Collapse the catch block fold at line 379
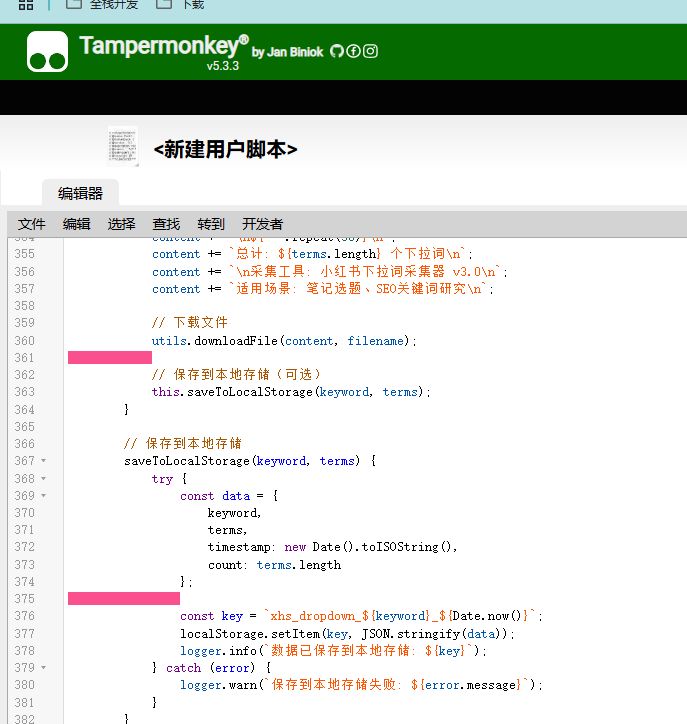The height and width of the screenshot is (724, 687). tap(43, 668)
